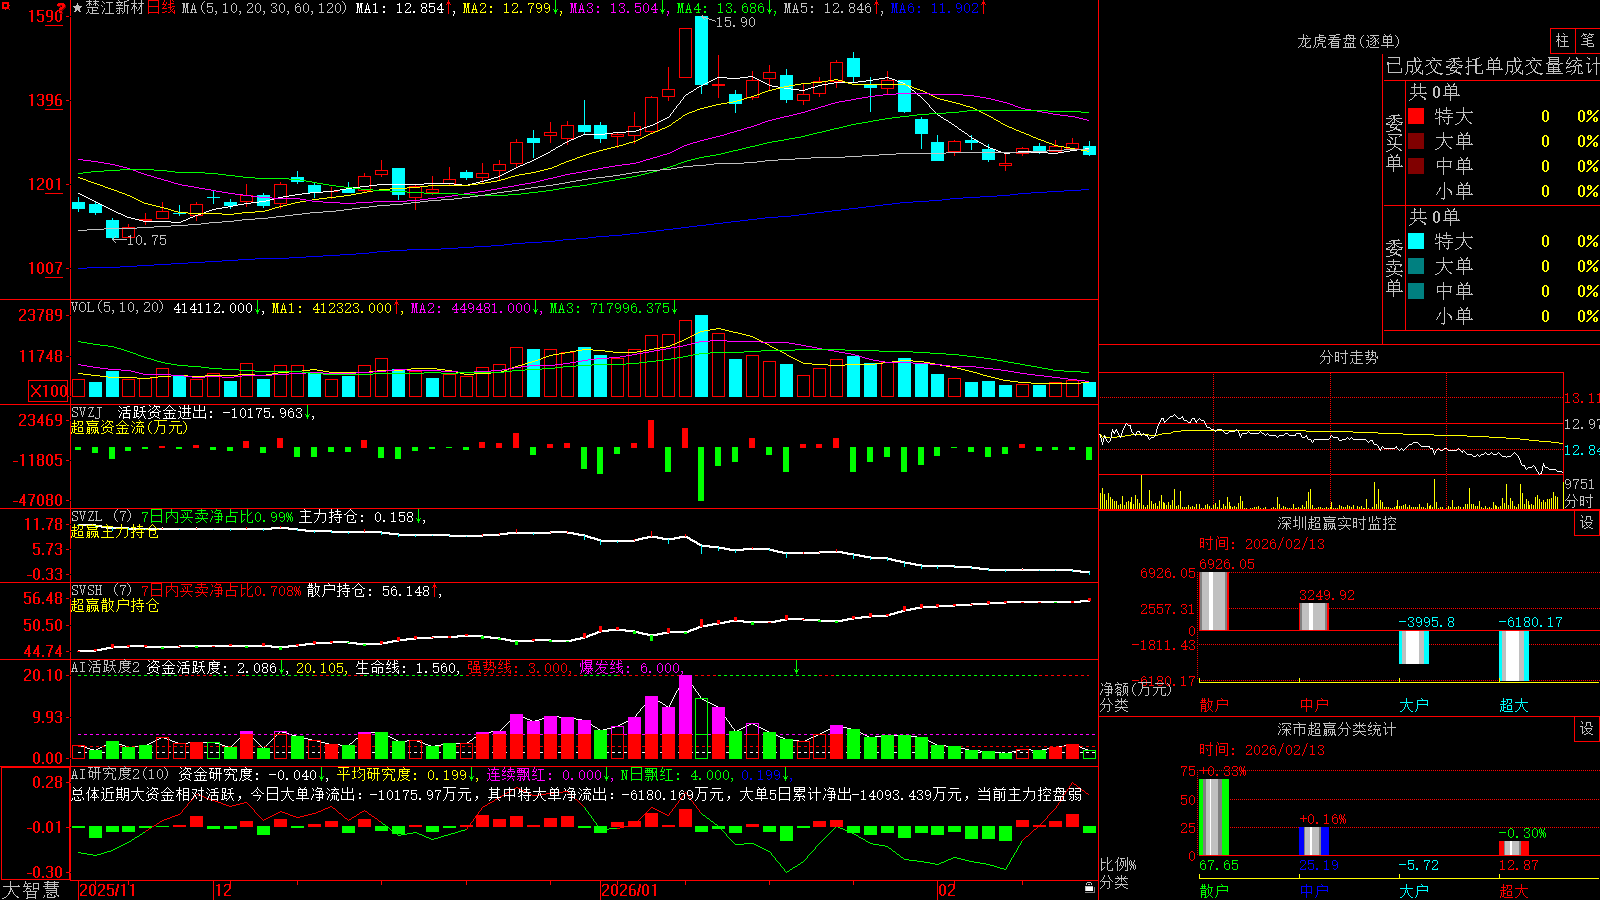This screenshot has width=1600, height=900.
Task: Click the 10.75 low price label
Action: 146,240
